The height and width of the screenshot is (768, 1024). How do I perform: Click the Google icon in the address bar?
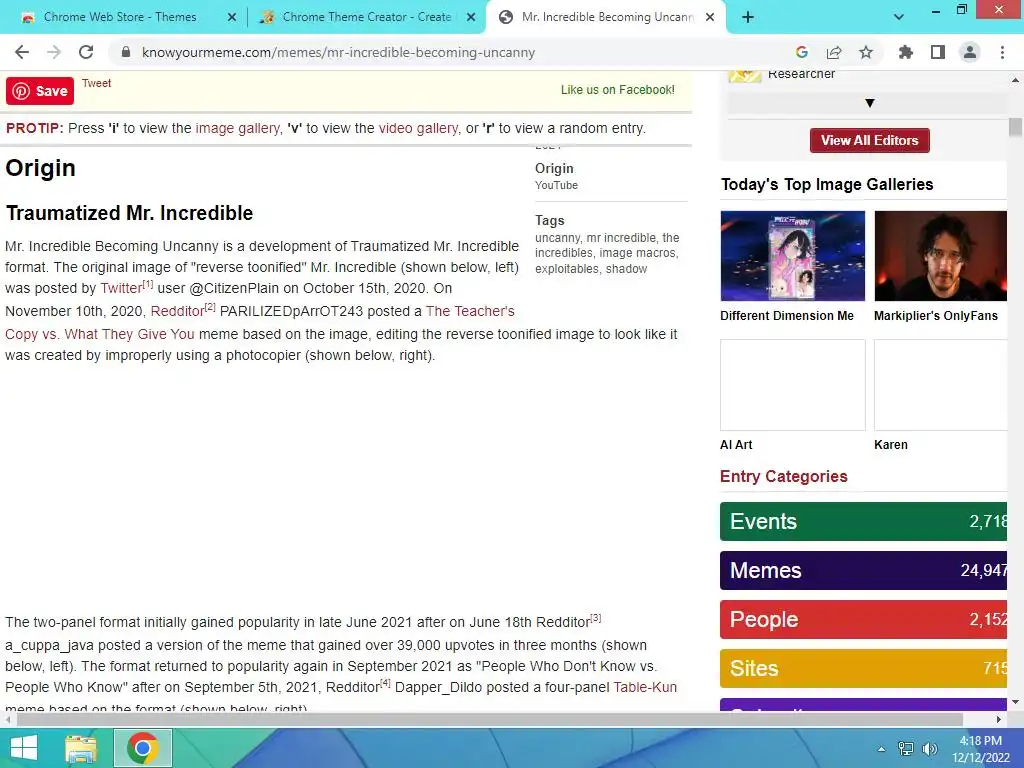click(802, 52)
